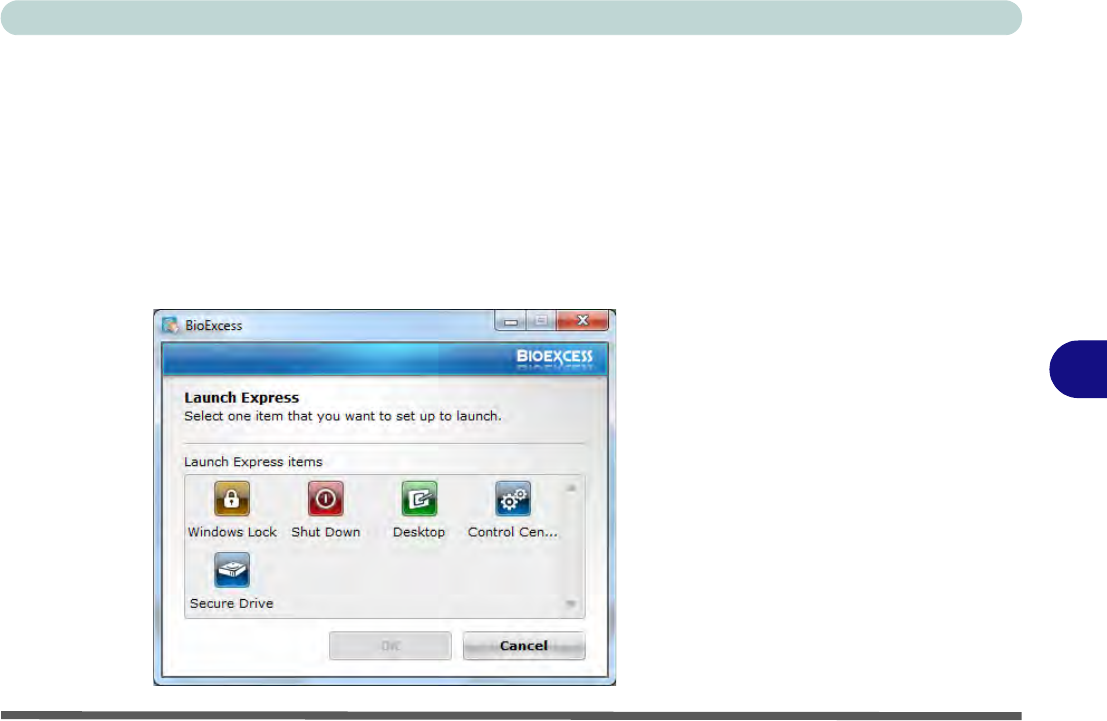Select the Control Center gears icon
The height and width of the screenshot is (721, 1107).
click(513, 499)
